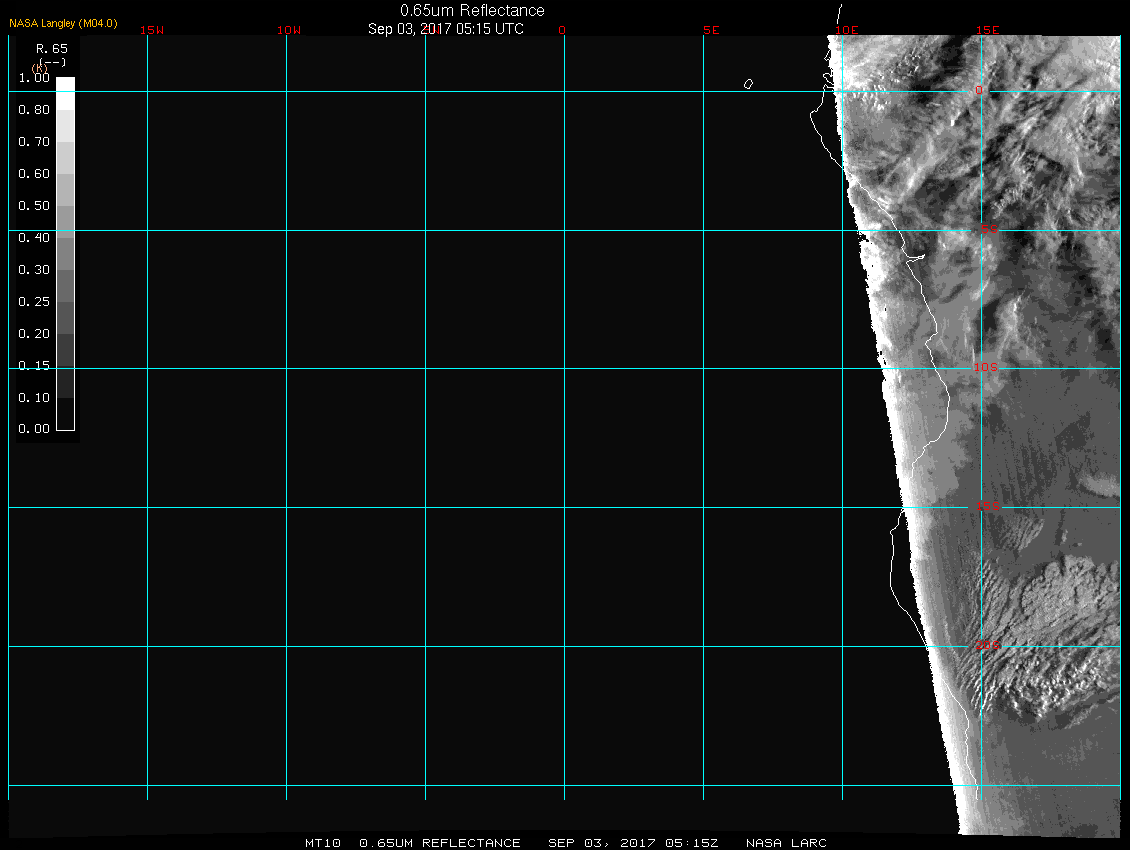Screen dimensions: 1130x850
Task: Click the MT10 0.65UM REFLECTANCE footer text
Action: click(413, 843)
